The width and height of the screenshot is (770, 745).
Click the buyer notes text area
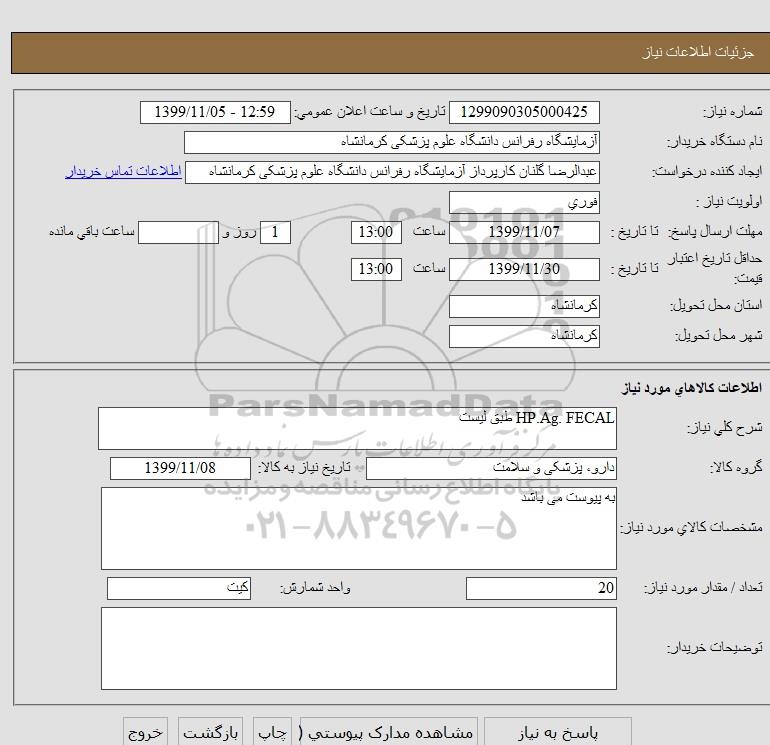tap(358, 648)
